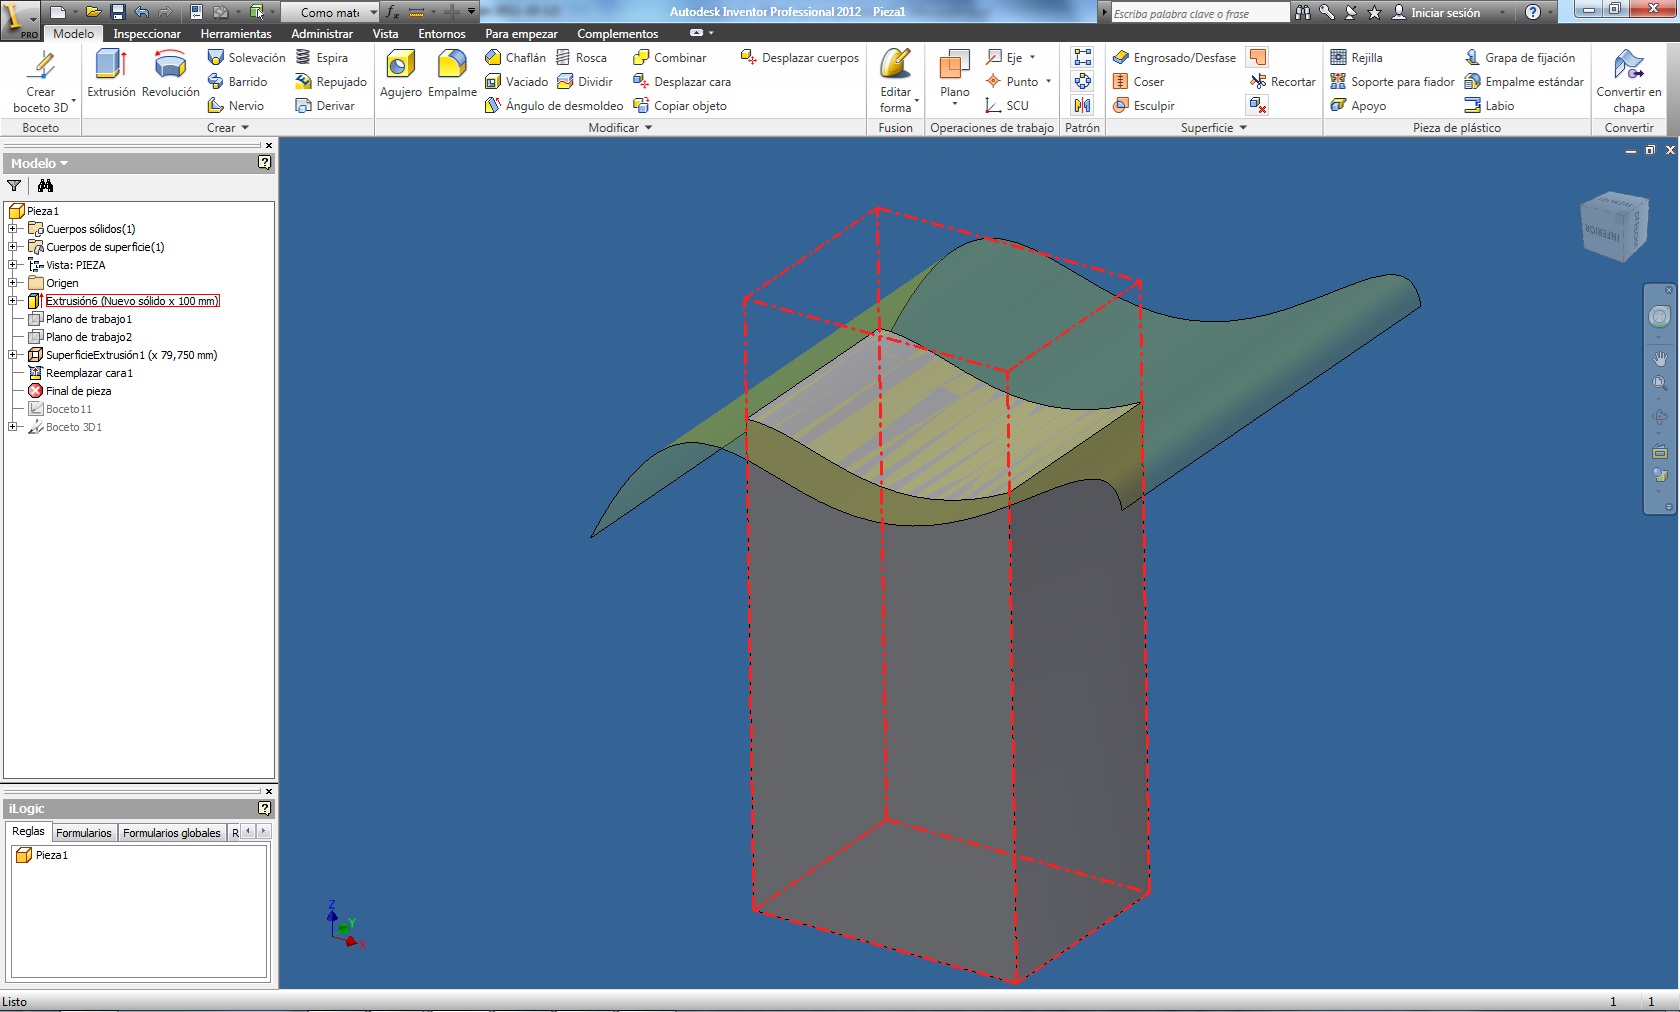The height and width of the screenshot is (1012, 1680).
Task: Select the Barrido tool
Action: [237, 82]
